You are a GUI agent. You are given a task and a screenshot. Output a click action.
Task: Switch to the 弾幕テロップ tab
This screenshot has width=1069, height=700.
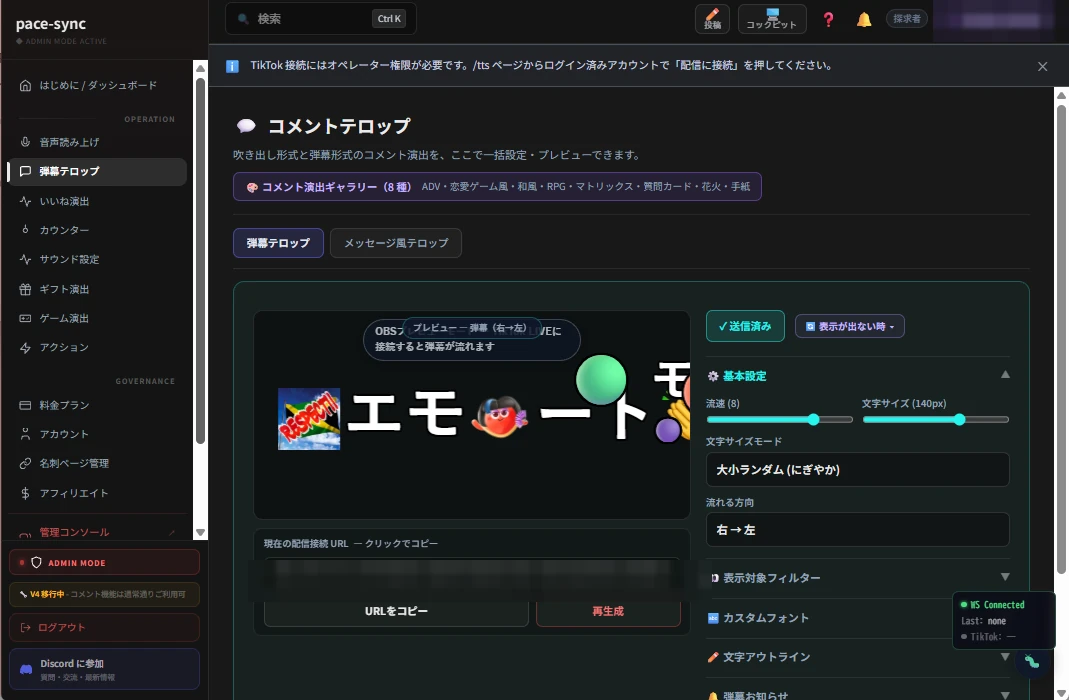pyautogui.click(x=278, y=243)
